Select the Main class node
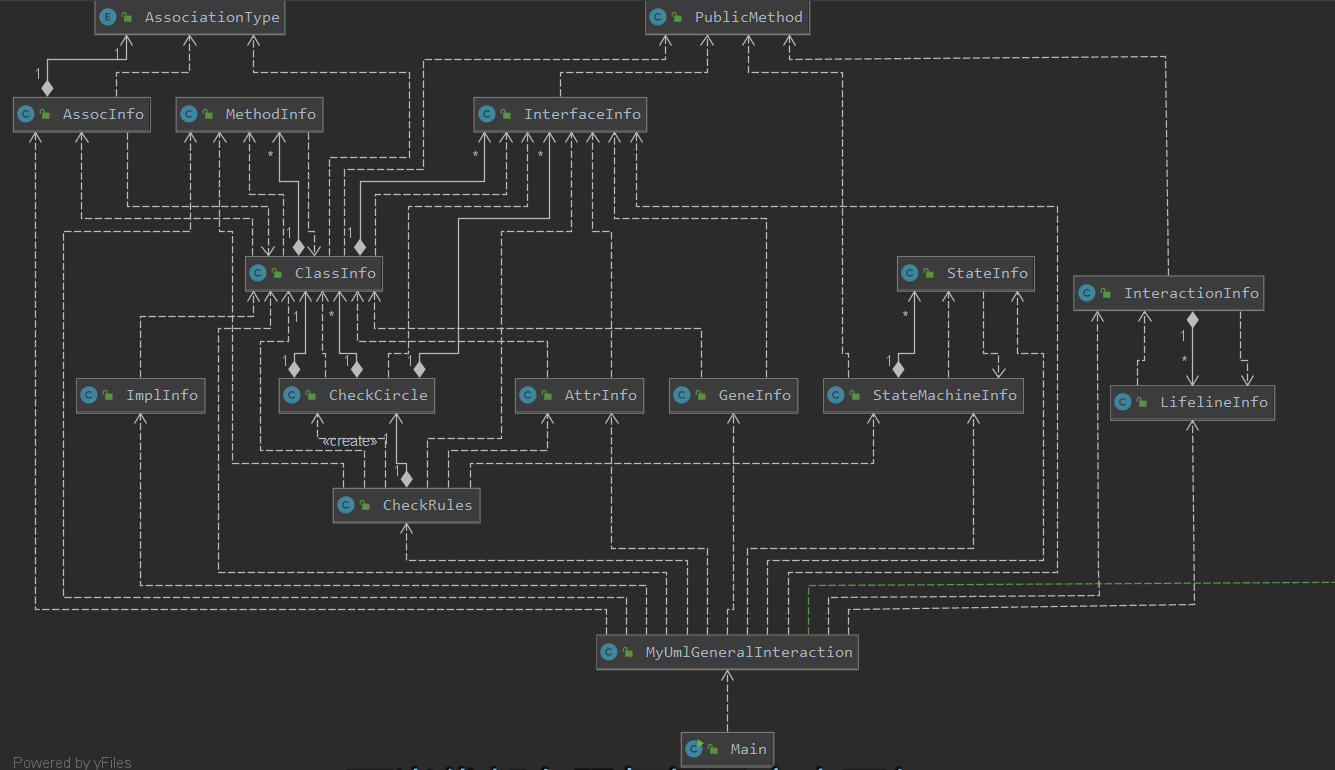This screenshot has height=770, width=1335. click(728, 749)
